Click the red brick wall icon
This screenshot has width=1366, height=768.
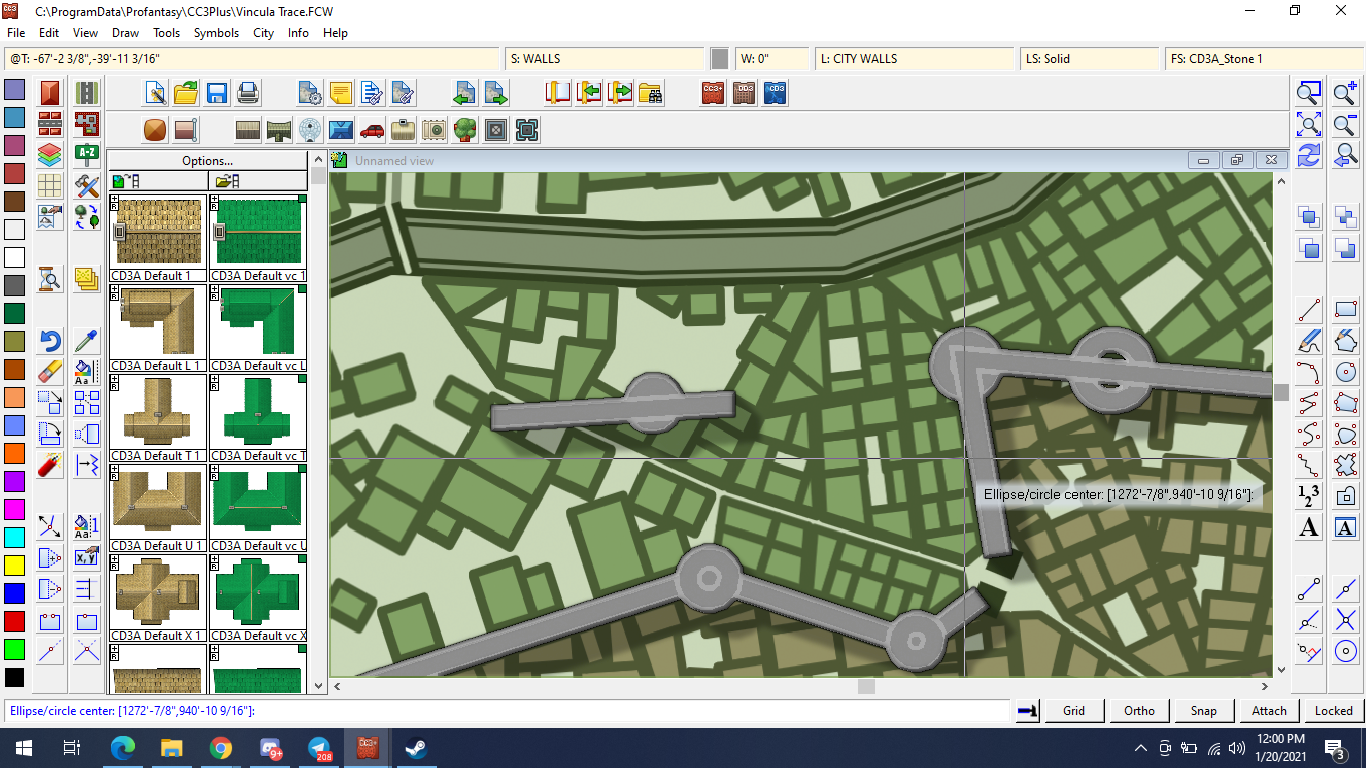50,125
